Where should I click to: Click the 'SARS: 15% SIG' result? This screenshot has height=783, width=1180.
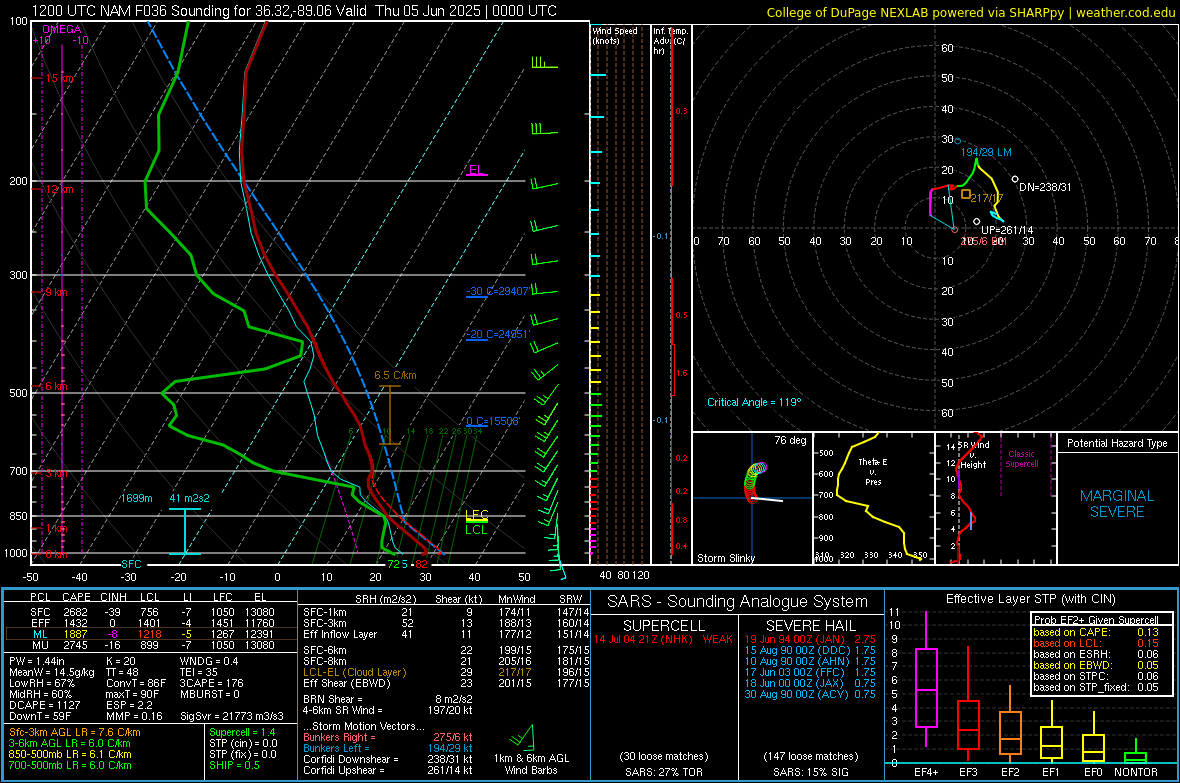click(x=810, y=772)
